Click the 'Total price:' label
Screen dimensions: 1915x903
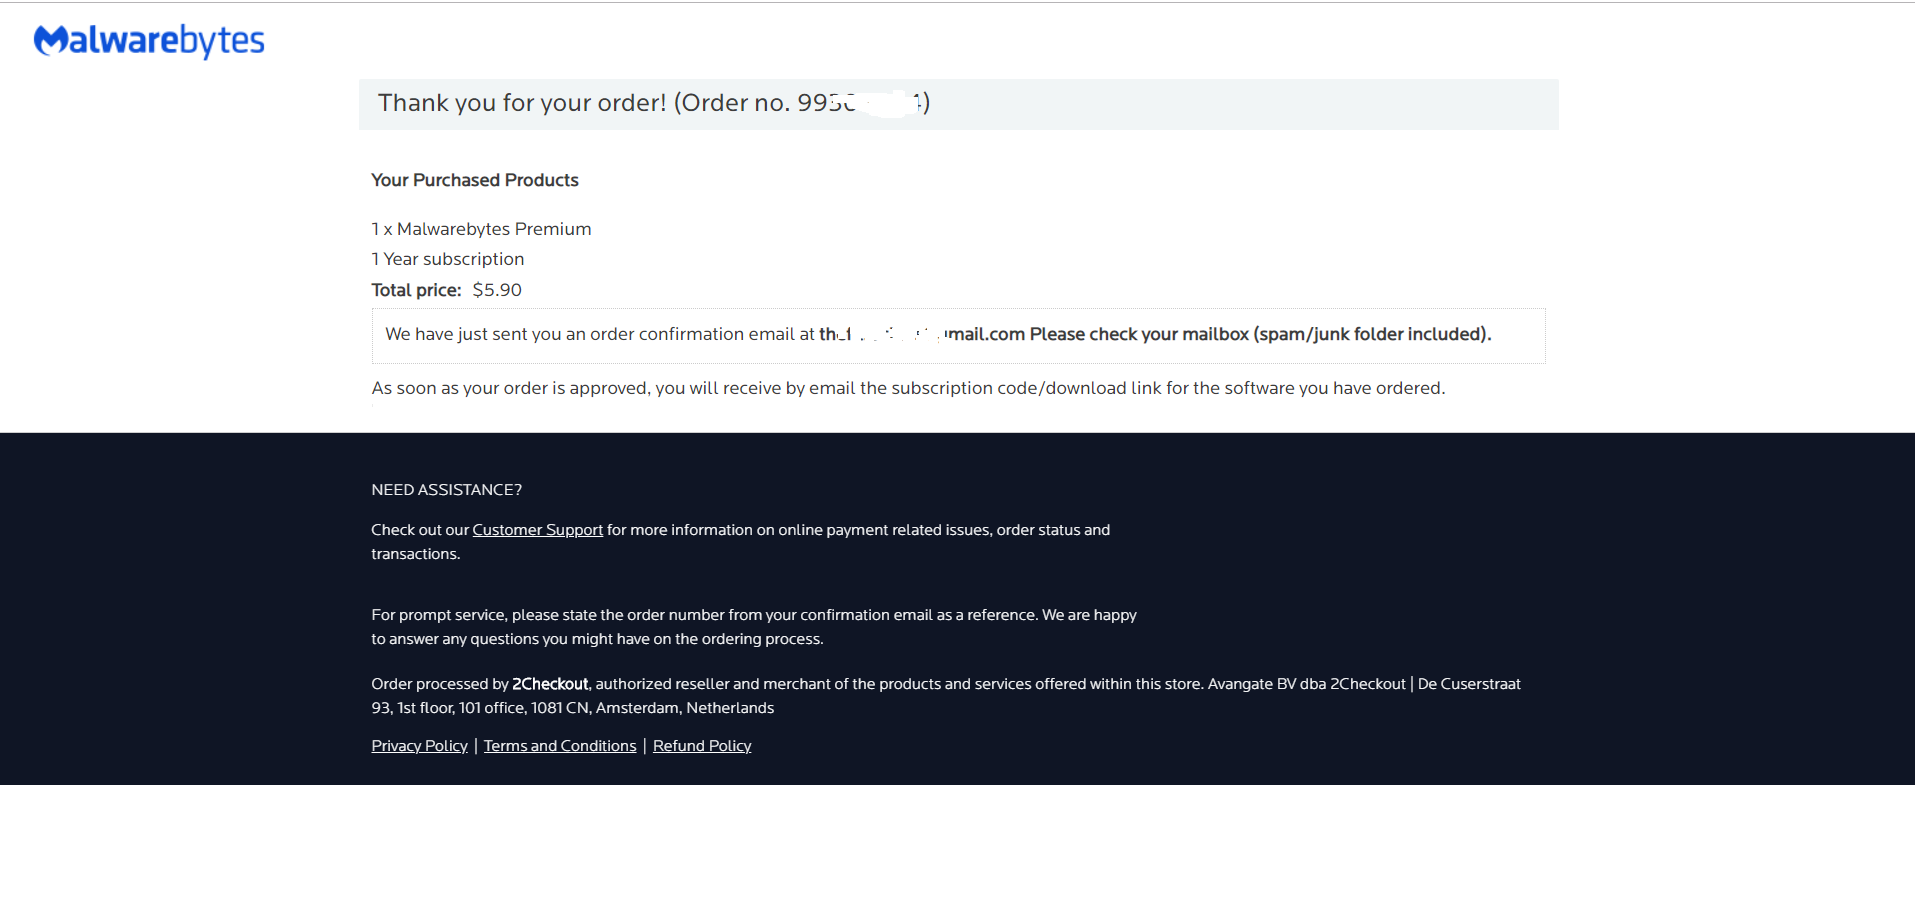(416, 290)
